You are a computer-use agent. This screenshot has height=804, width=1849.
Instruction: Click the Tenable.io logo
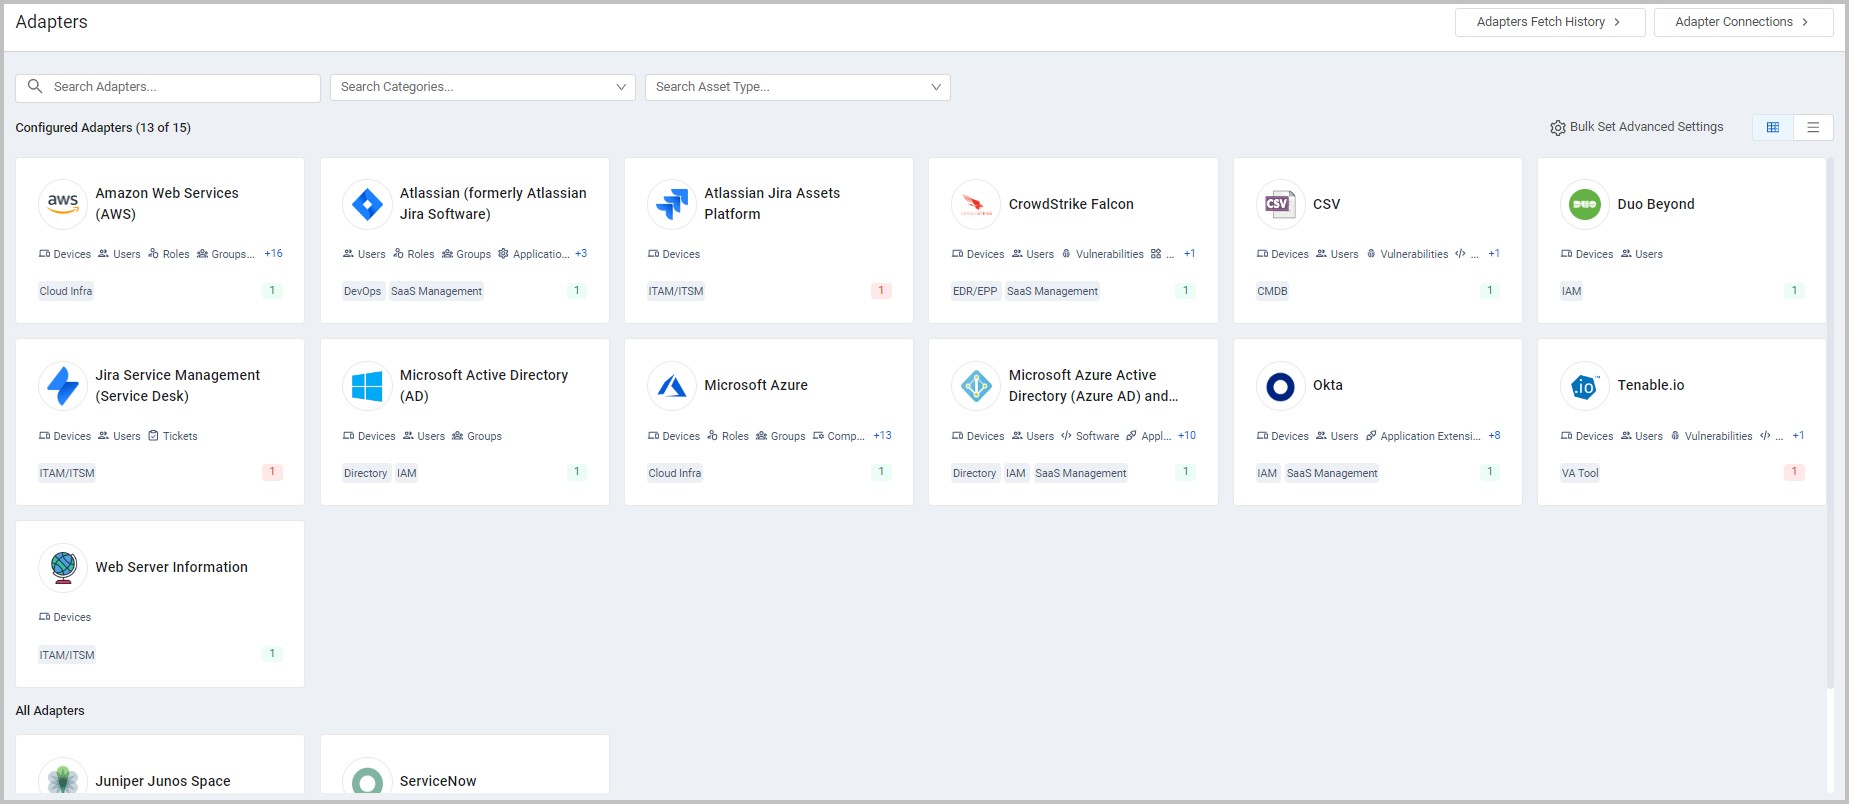click(x=1585, y=386)
